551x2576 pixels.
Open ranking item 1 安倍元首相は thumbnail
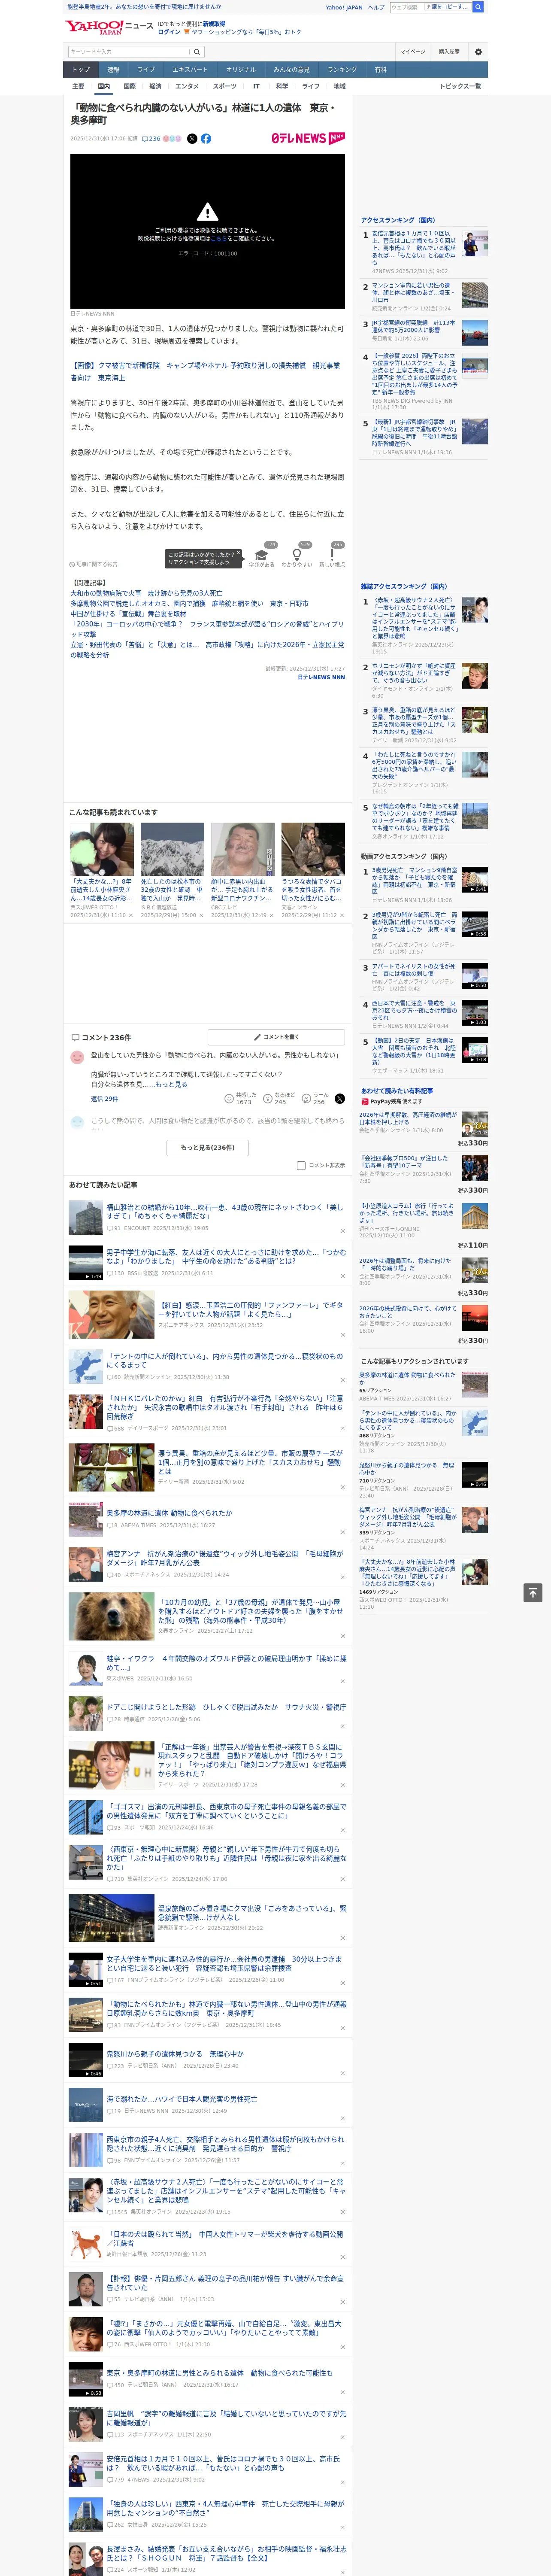pyautogui.click(x=475, y=243)
